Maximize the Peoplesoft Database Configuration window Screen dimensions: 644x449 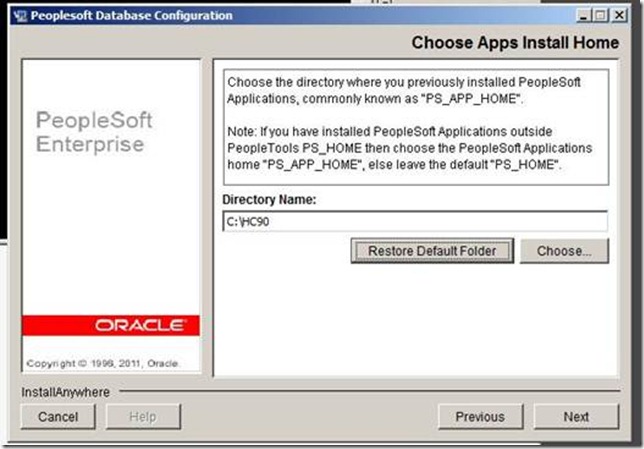(x=601, y=16)
